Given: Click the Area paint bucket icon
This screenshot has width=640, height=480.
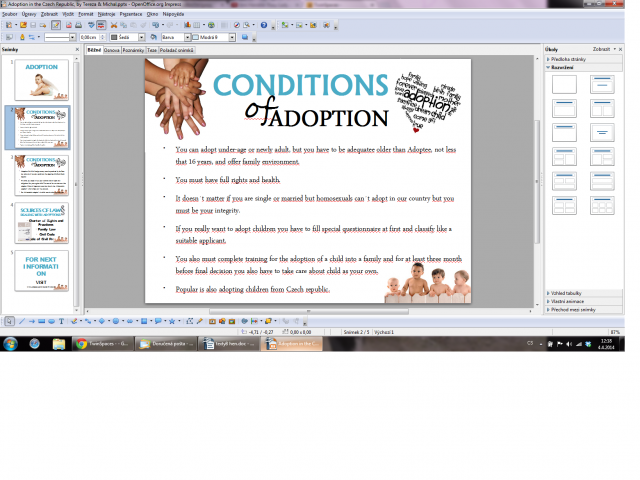Looking at the screenshot, I should 154,38.
